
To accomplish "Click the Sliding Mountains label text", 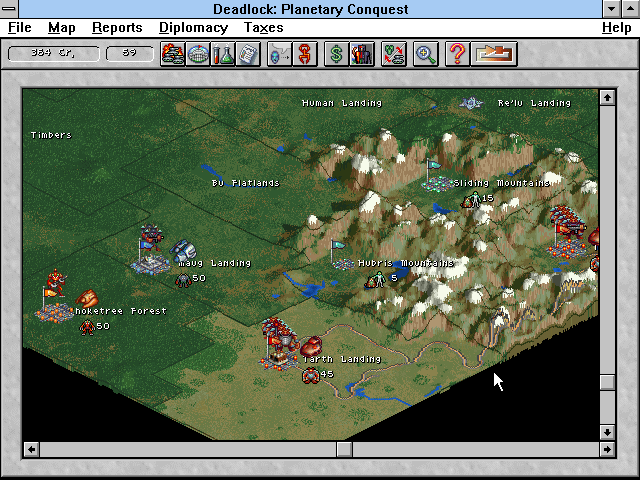I will [502, 183].
